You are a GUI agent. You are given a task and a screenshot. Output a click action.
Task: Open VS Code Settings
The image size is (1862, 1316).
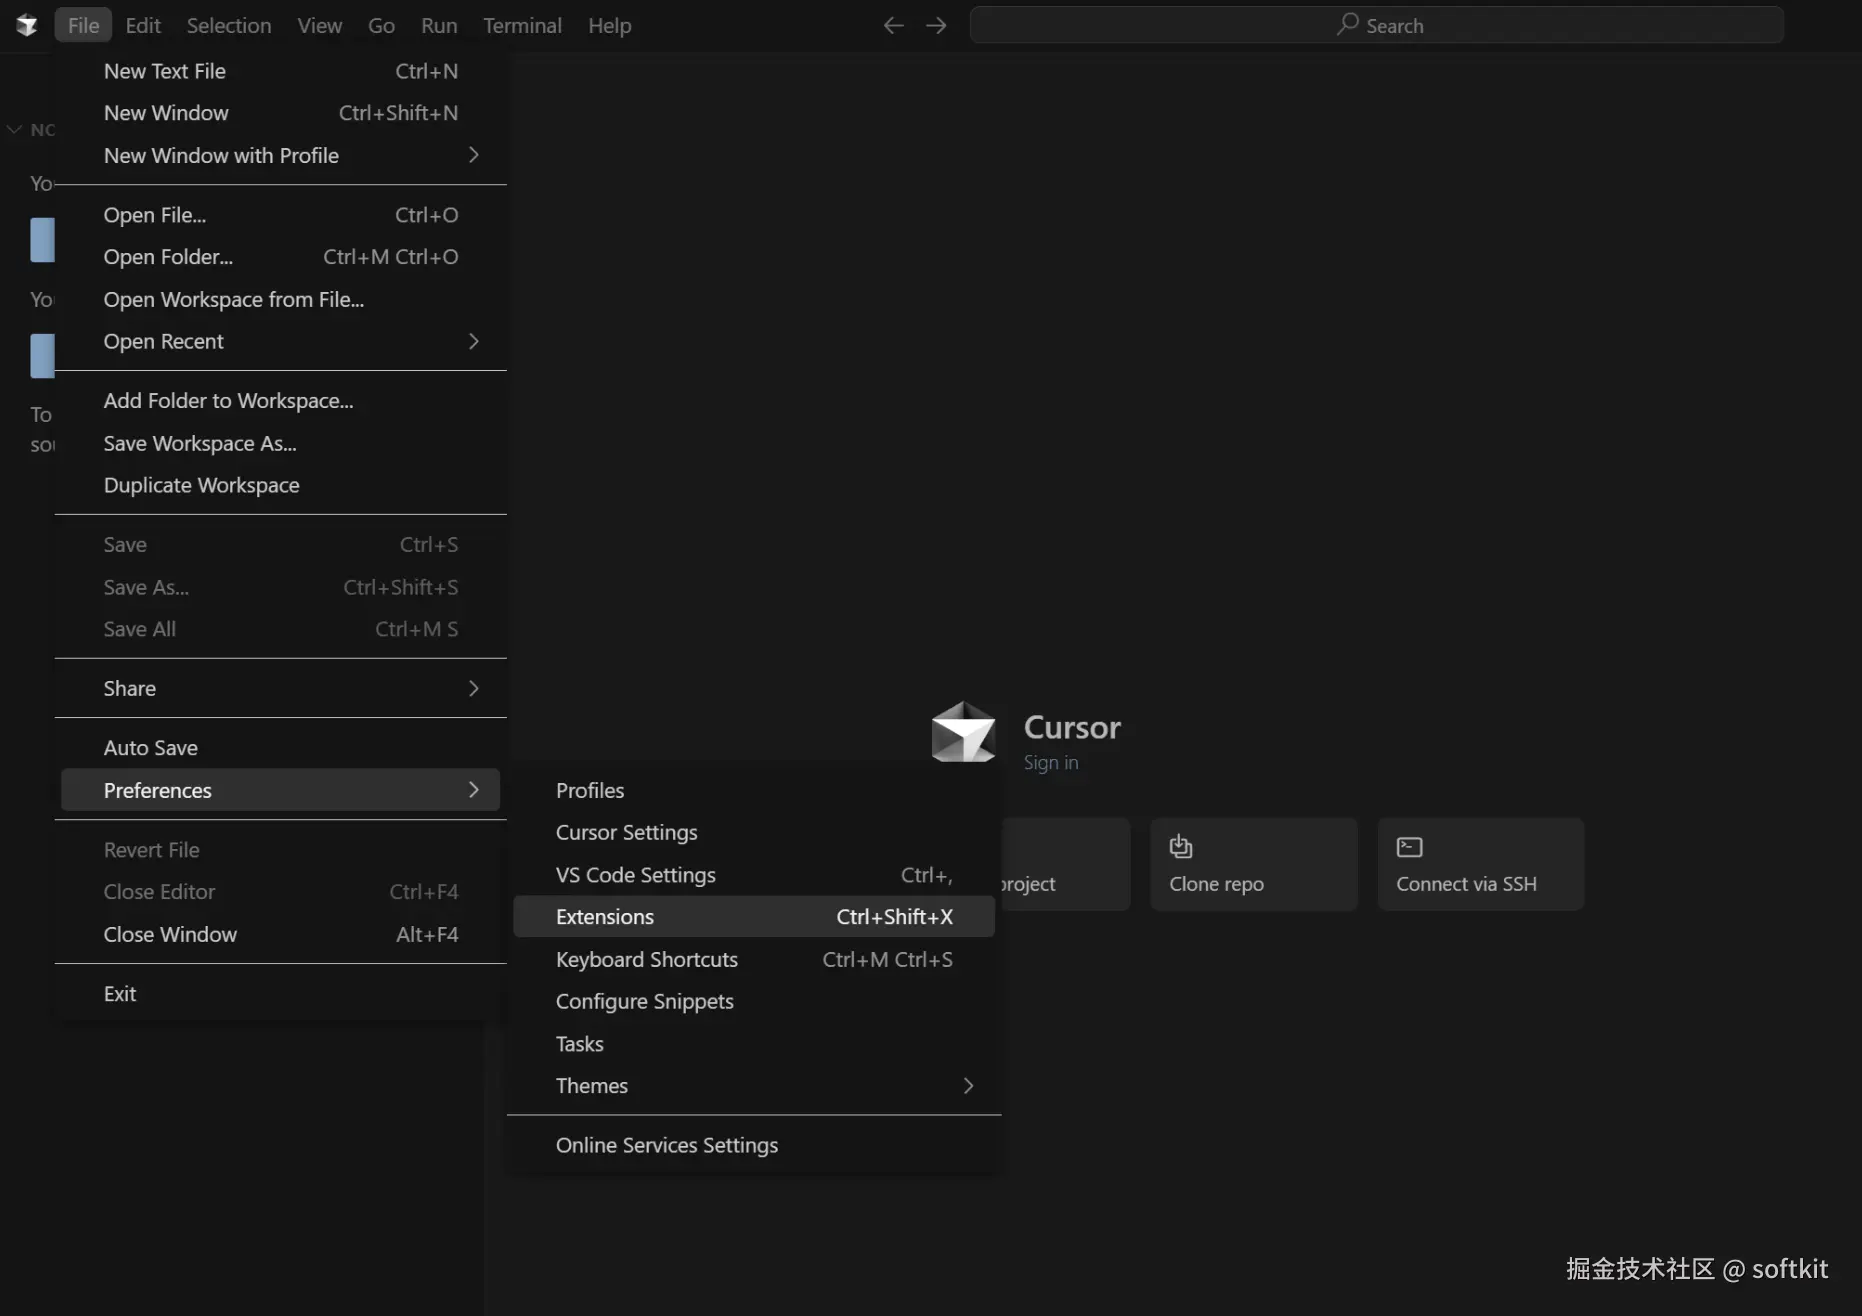(x=754, y=875)
